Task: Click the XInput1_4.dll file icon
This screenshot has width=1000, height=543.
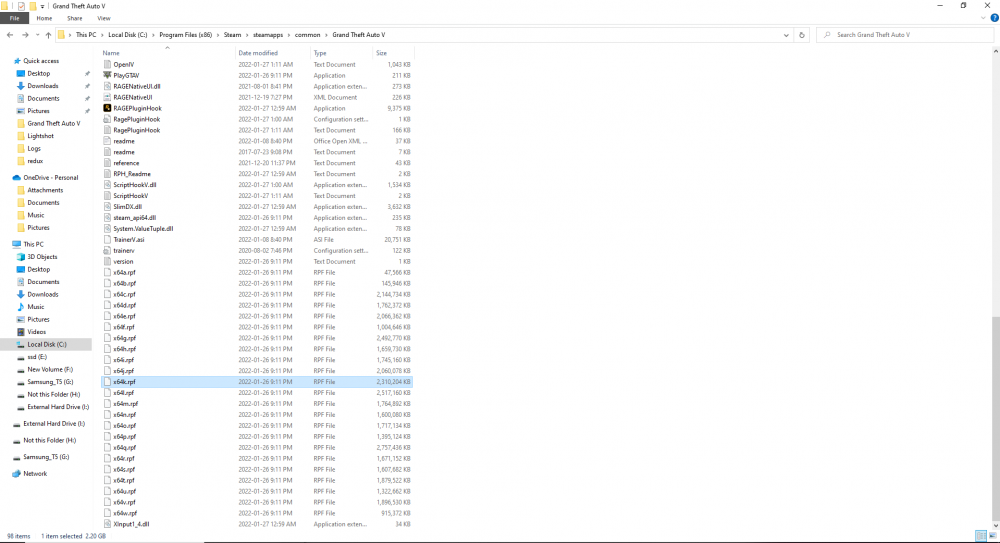Action: (107, 524)
